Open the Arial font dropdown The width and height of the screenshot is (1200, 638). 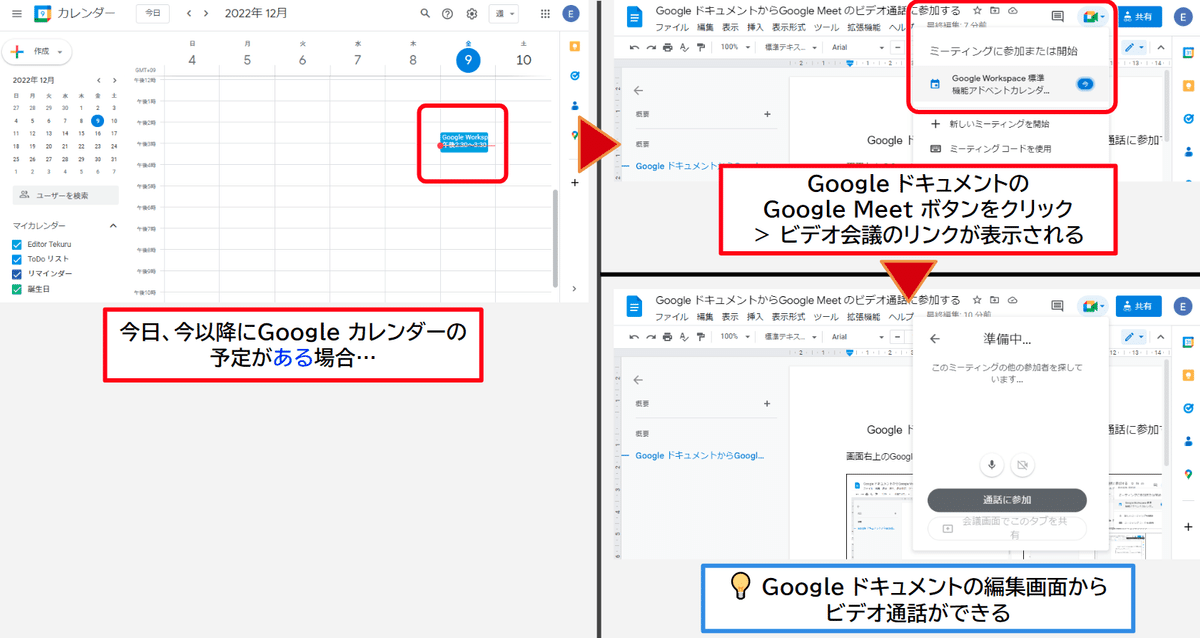click(840, 47)
